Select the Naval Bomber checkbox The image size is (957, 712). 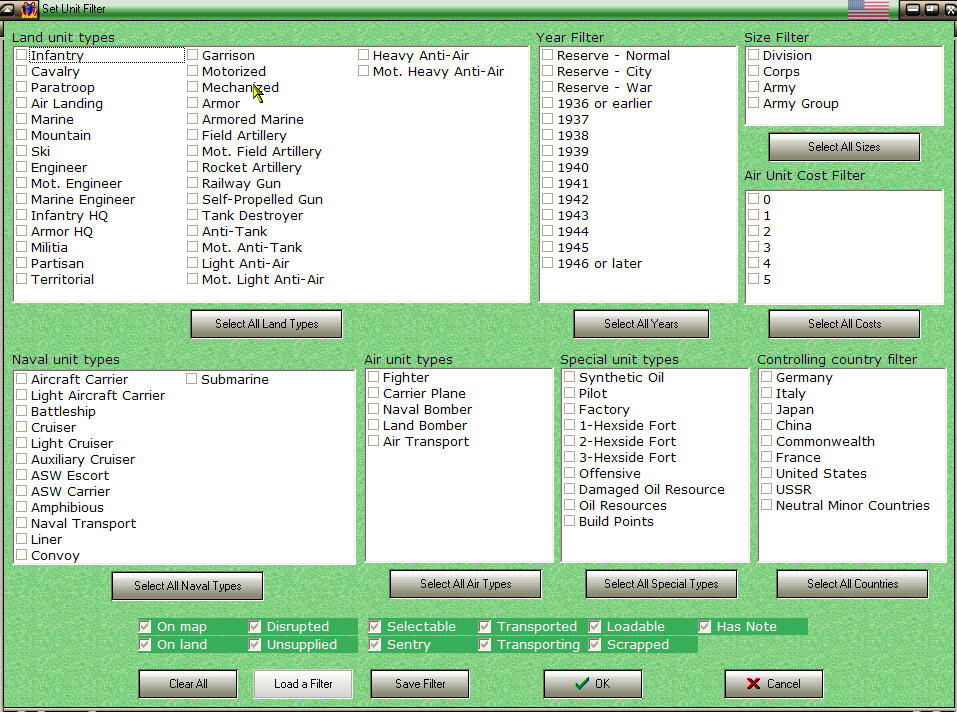point(374,409)
